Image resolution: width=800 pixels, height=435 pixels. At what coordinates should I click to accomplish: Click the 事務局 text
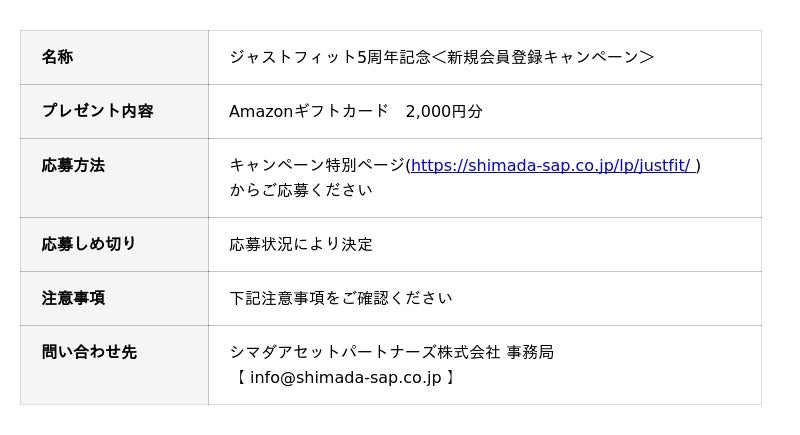click(x=530, y=352)
